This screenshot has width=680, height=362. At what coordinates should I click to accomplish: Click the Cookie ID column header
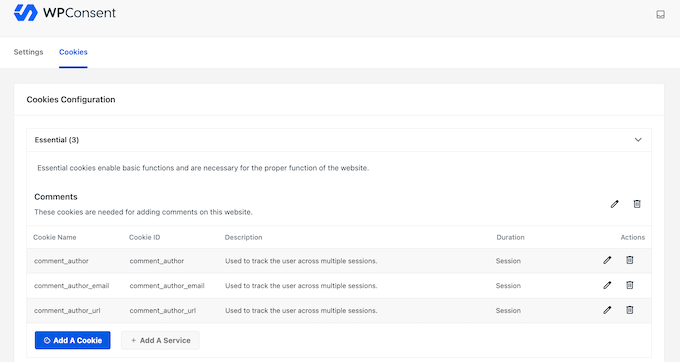tap(144, 237)
